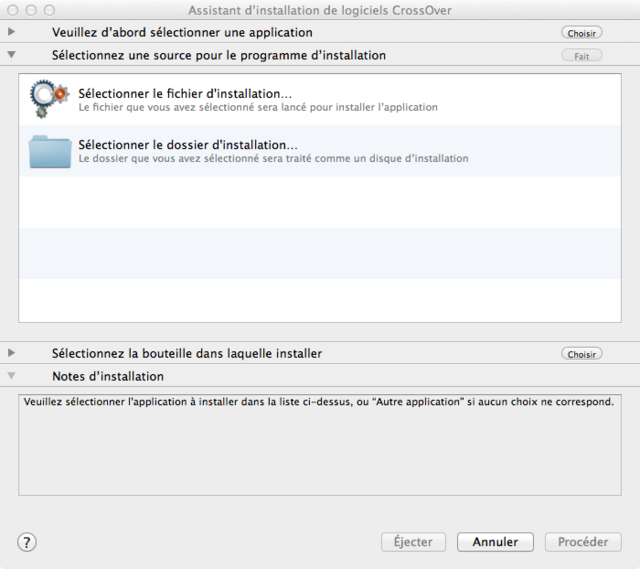Click the Annuler button
640x569 pixels.
(x=495, y=542)
